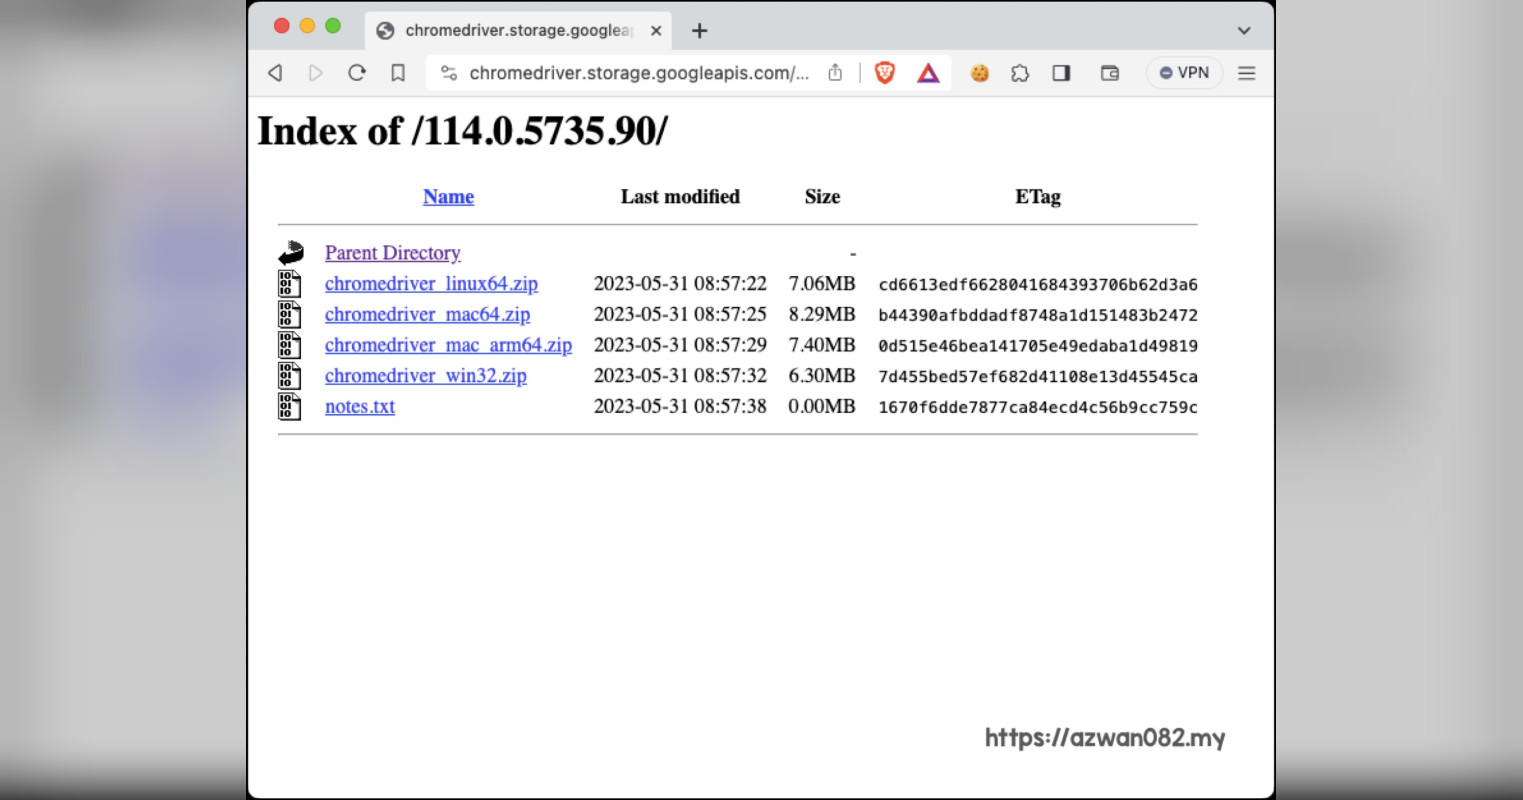Click the date 2023-05-31 08:57:22
1523x800 pixels.
pos(680,284)
